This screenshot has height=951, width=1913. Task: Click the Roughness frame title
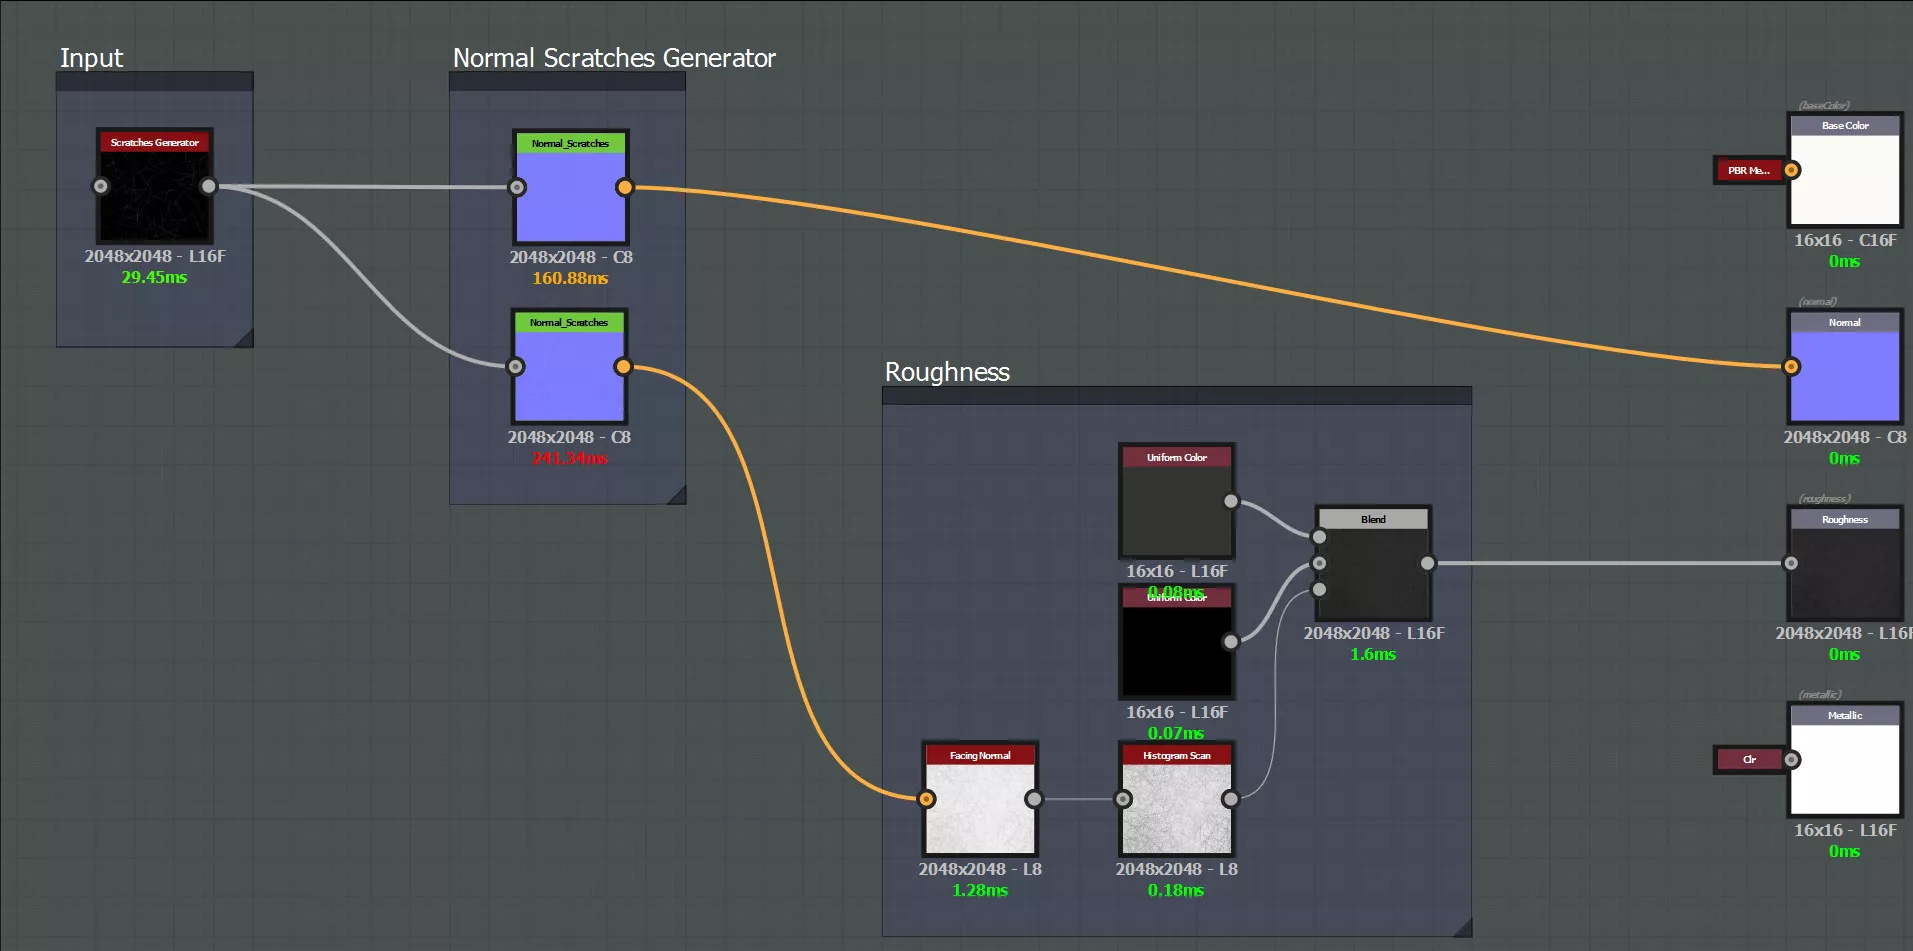(947, 372)
